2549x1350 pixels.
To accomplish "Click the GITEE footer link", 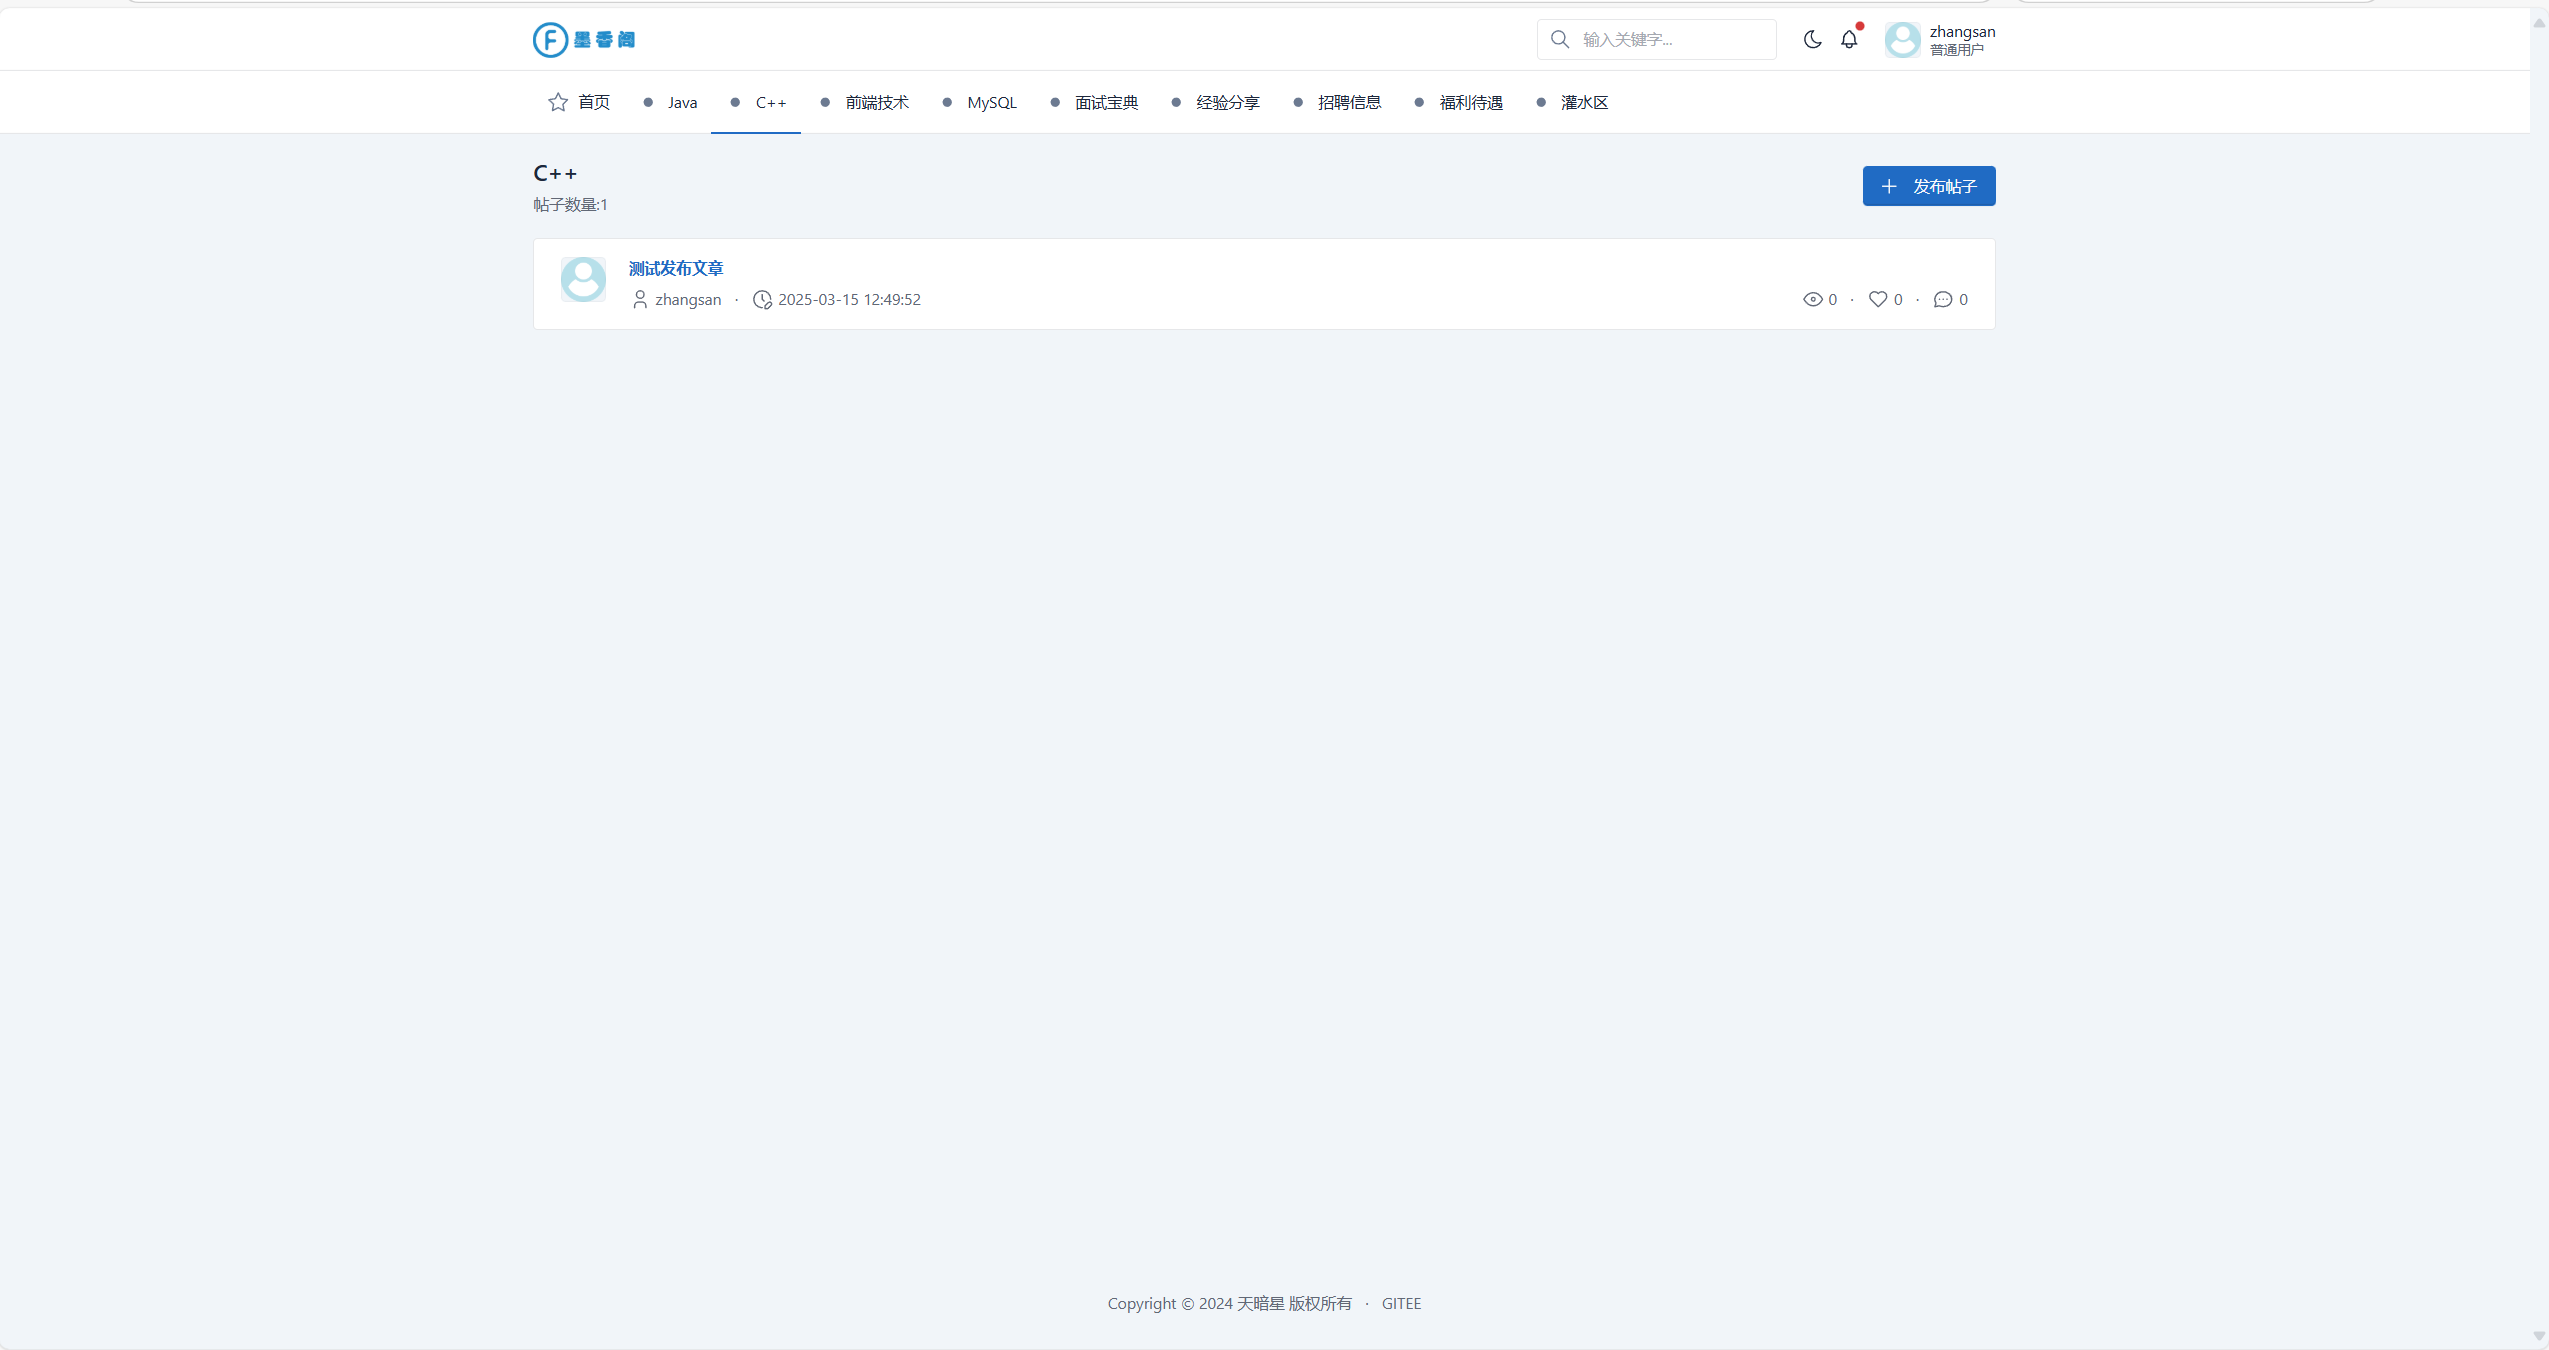I will click(1401, 1304).
